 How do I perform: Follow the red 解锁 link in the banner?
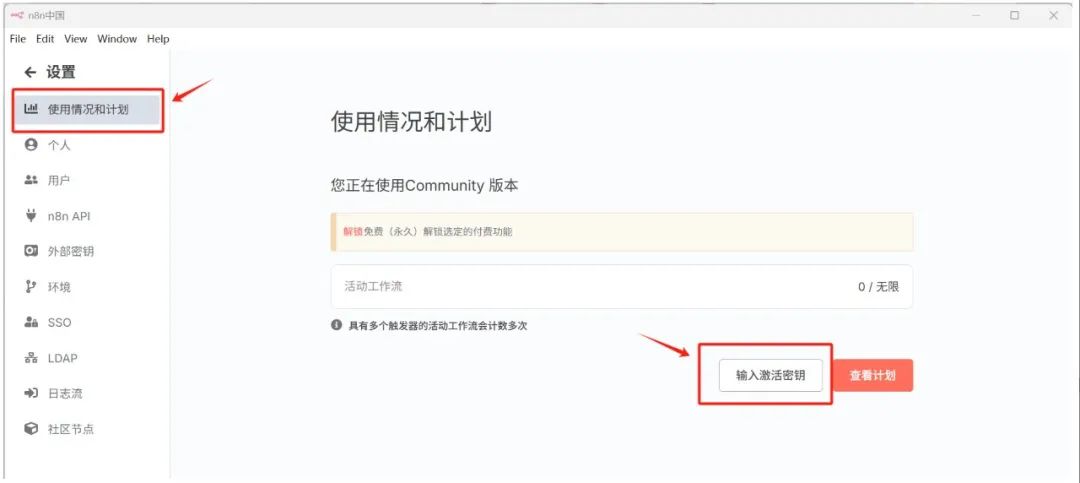[353, 232]
